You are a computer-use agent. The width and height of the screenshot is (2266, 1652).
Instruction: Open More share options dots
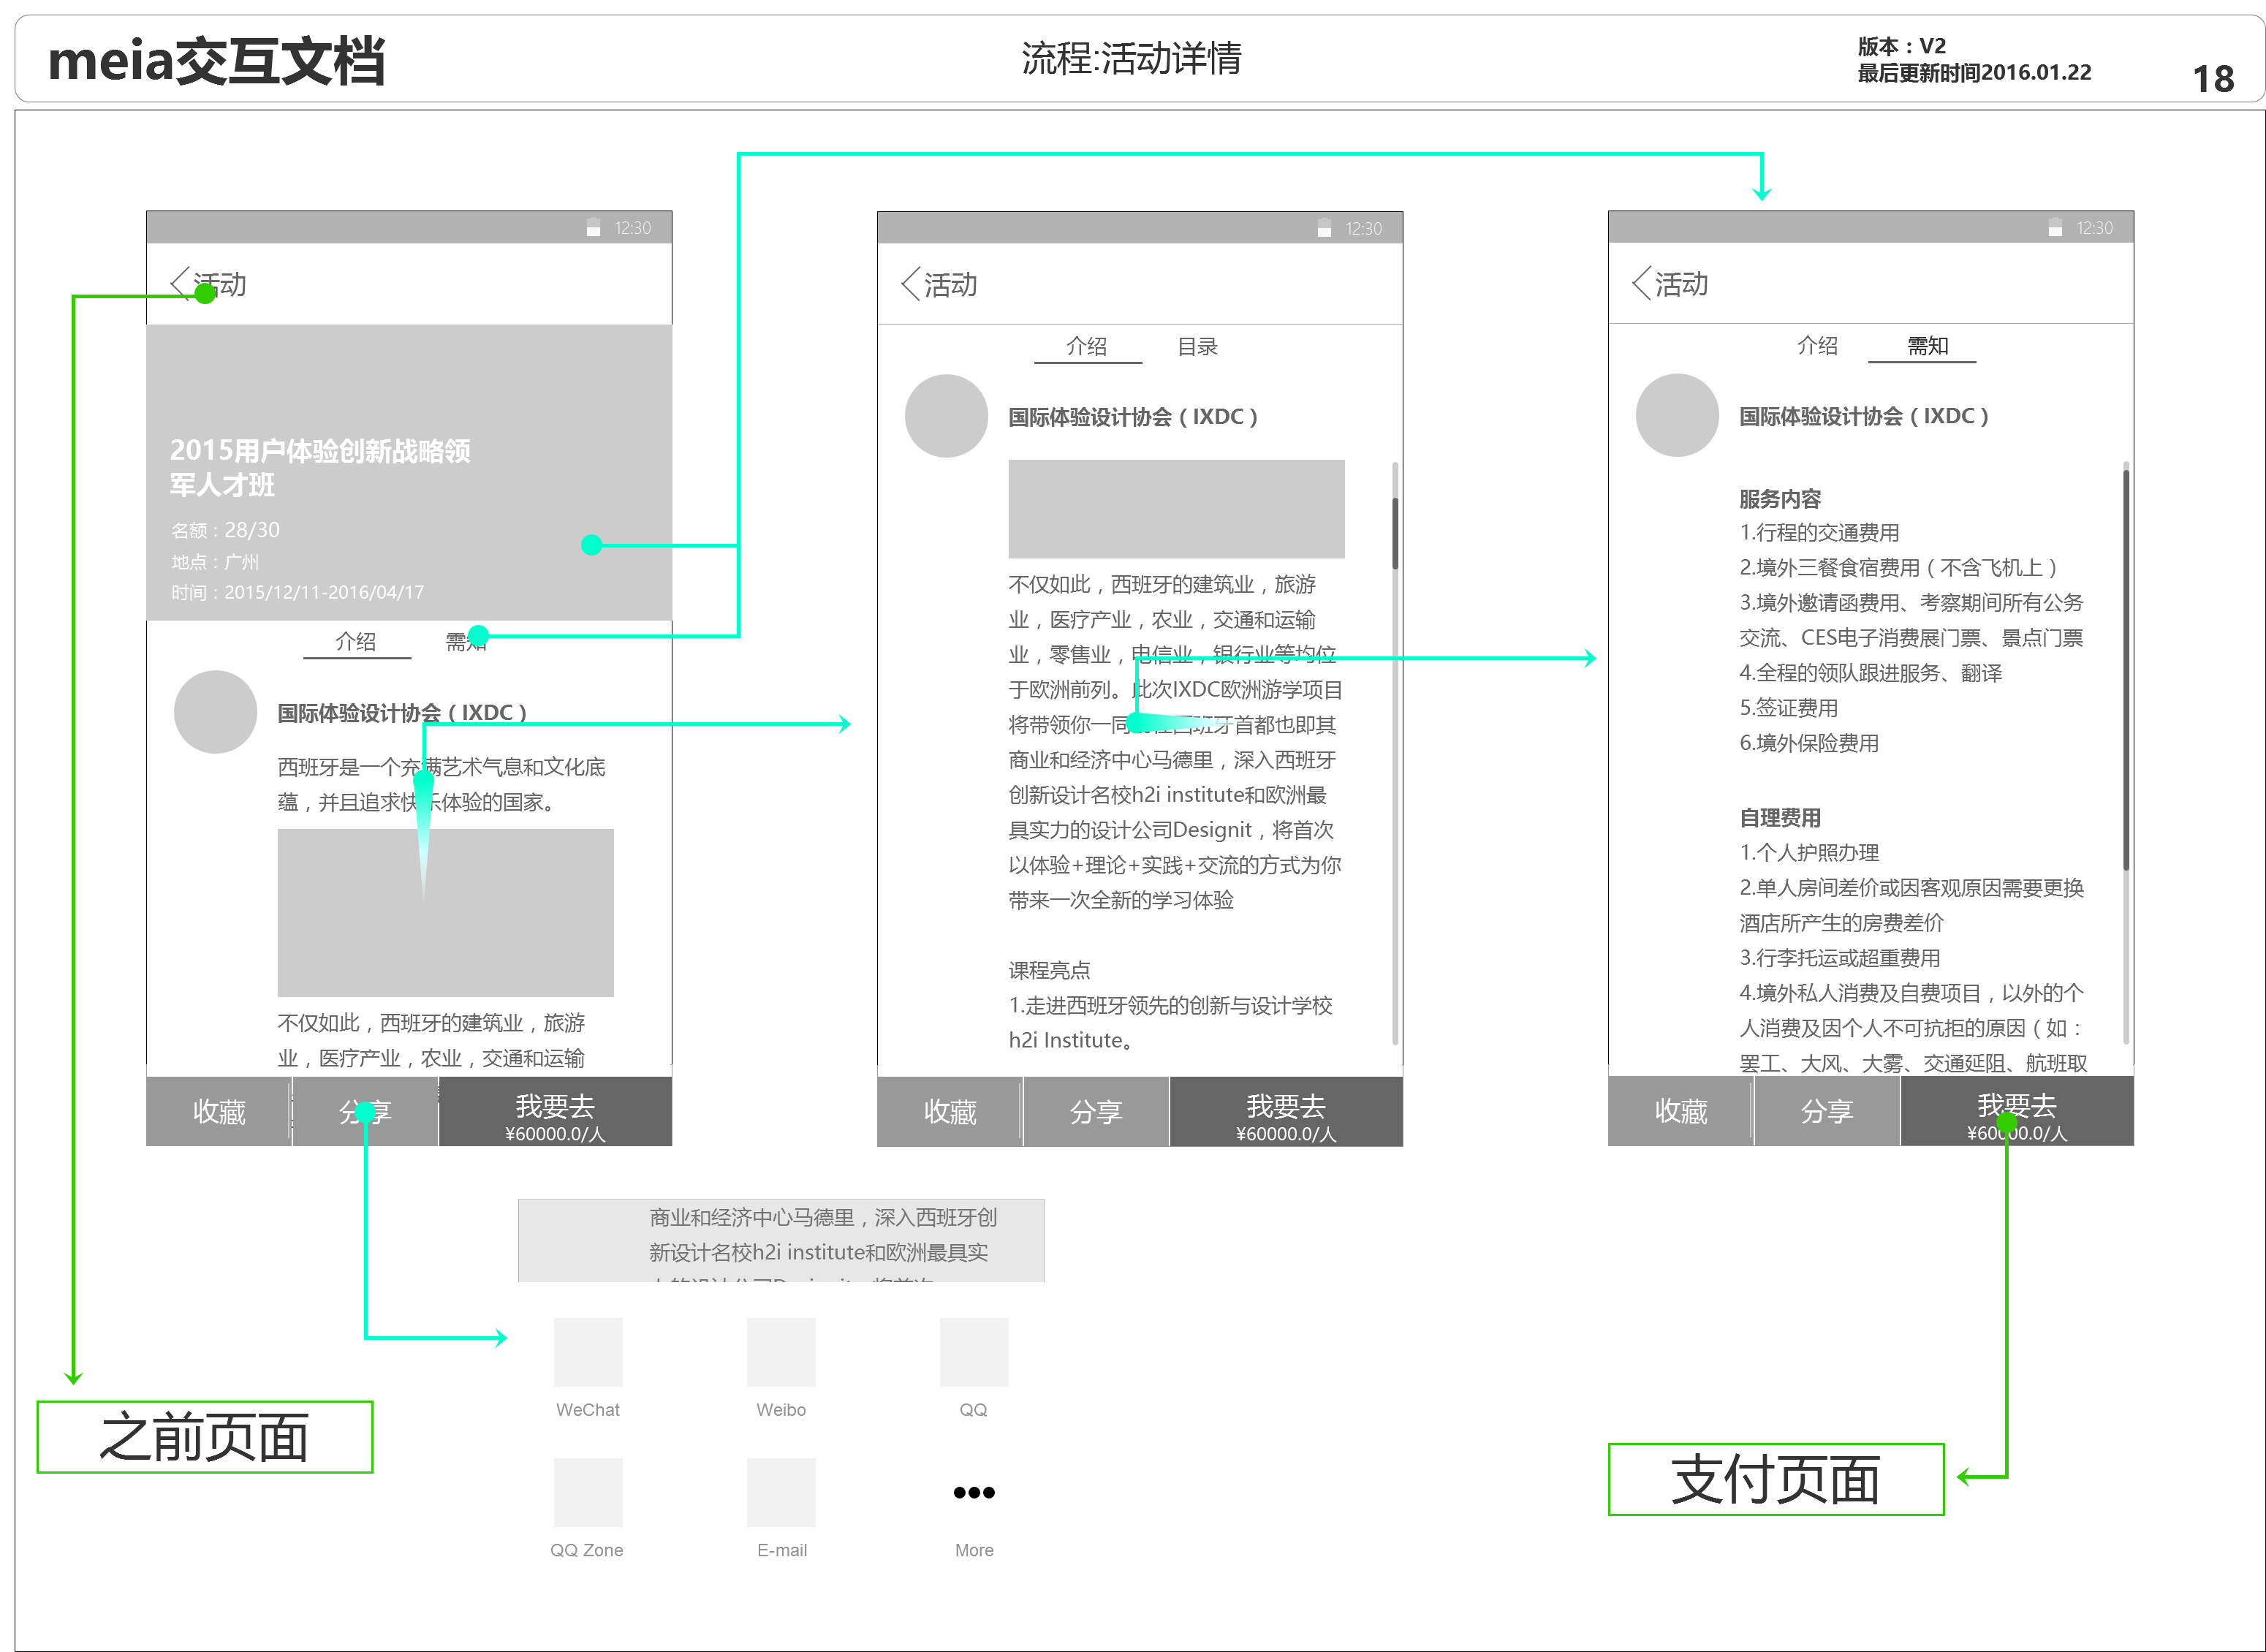[974, 1492]
